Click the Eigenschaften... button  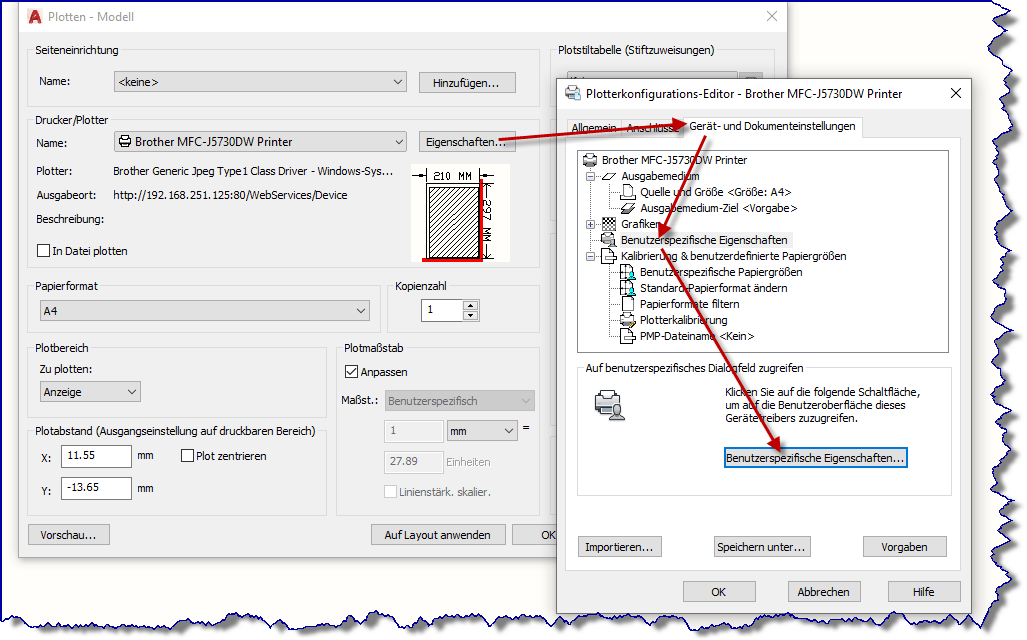(x=466, y=142)
